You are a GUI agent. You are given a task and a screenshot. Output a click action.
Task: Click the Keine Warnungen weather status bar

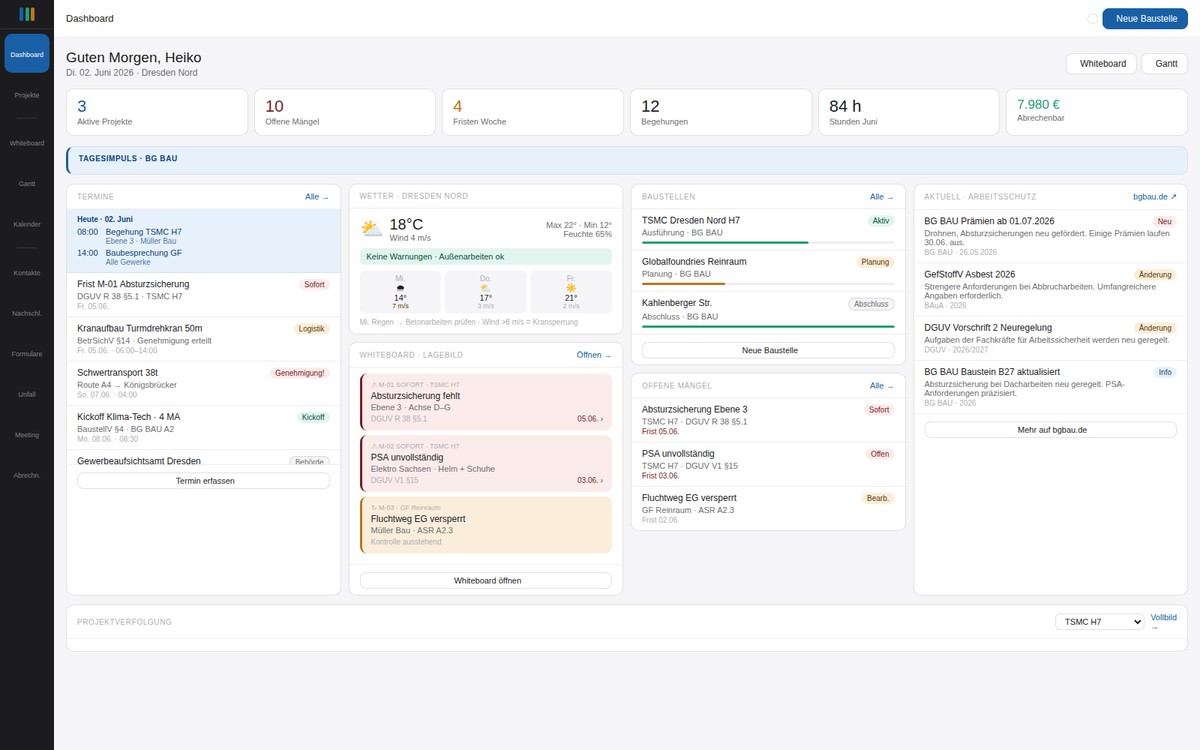pyautogui.click(x=486, y=257)
